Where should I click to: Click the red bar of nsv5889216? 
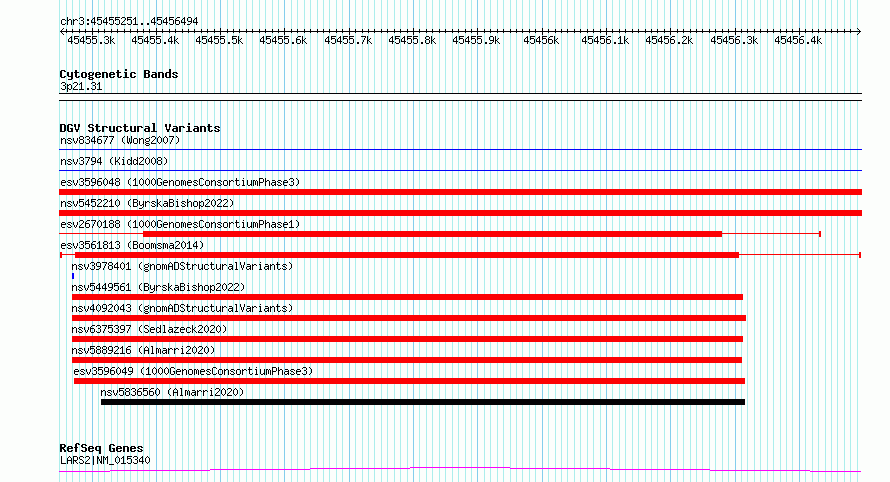406,360
